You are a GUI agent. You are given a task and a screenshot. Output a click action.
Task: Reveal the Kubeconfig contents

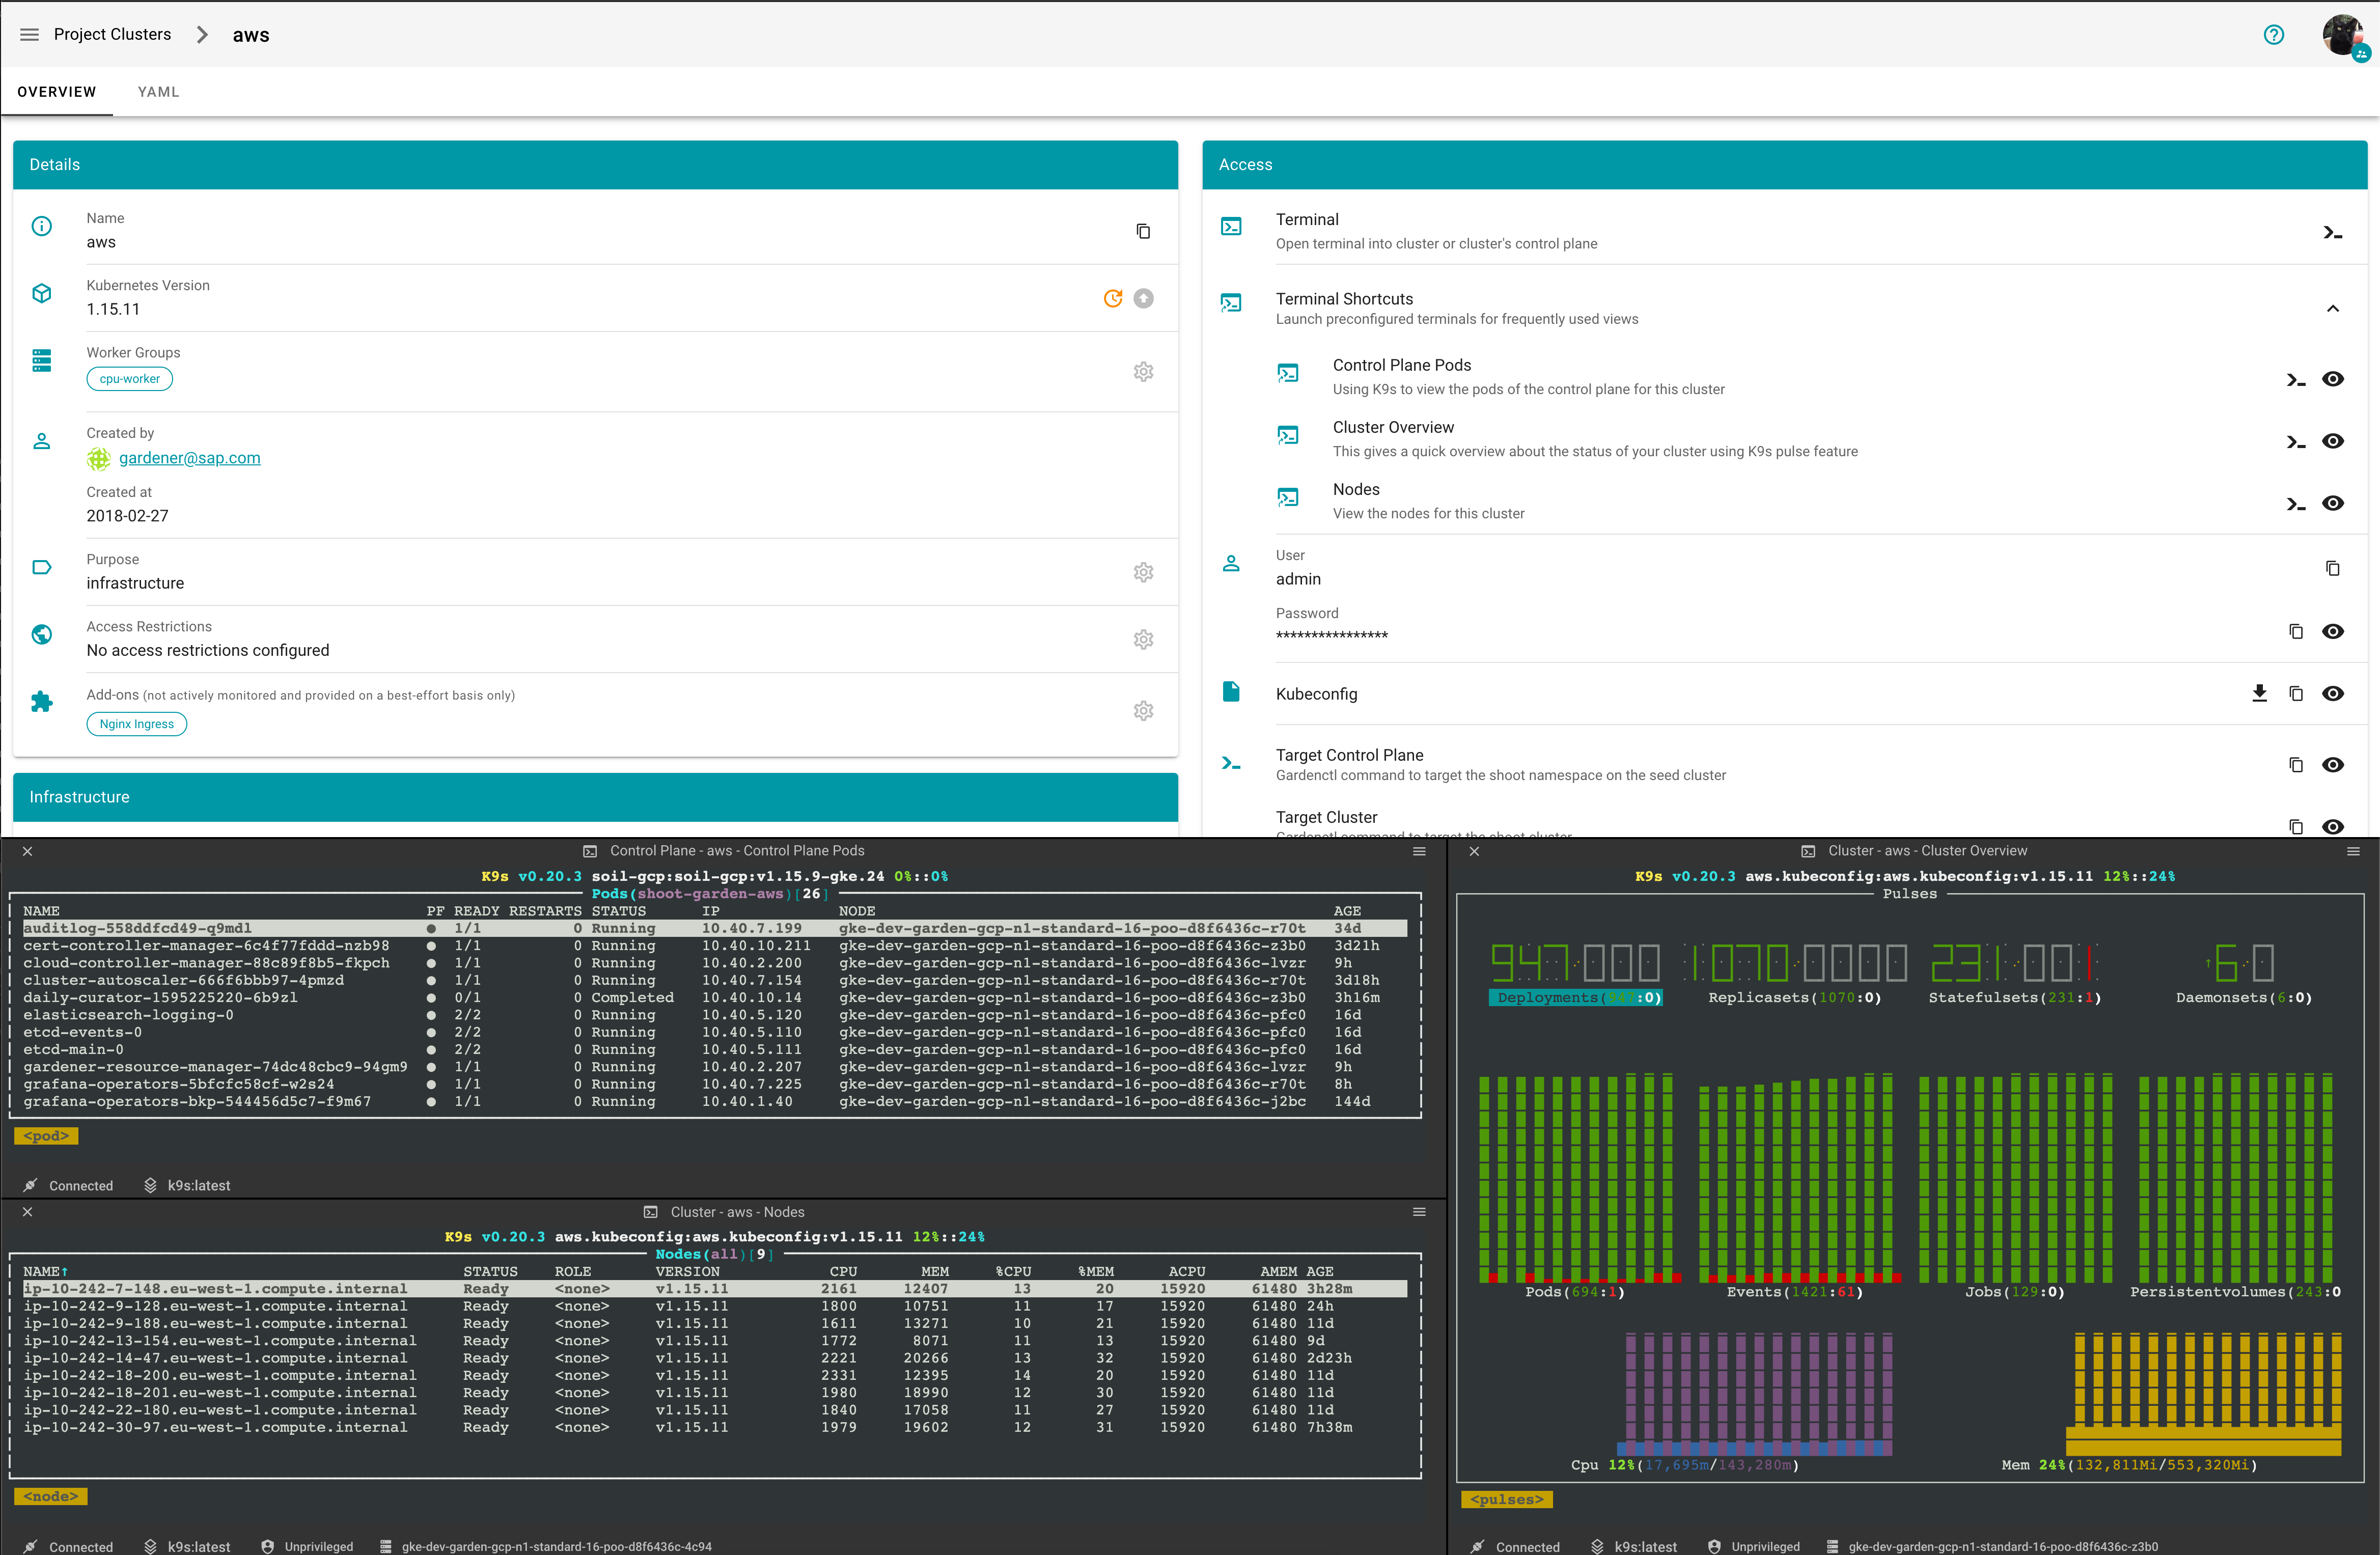[2332, 693]
